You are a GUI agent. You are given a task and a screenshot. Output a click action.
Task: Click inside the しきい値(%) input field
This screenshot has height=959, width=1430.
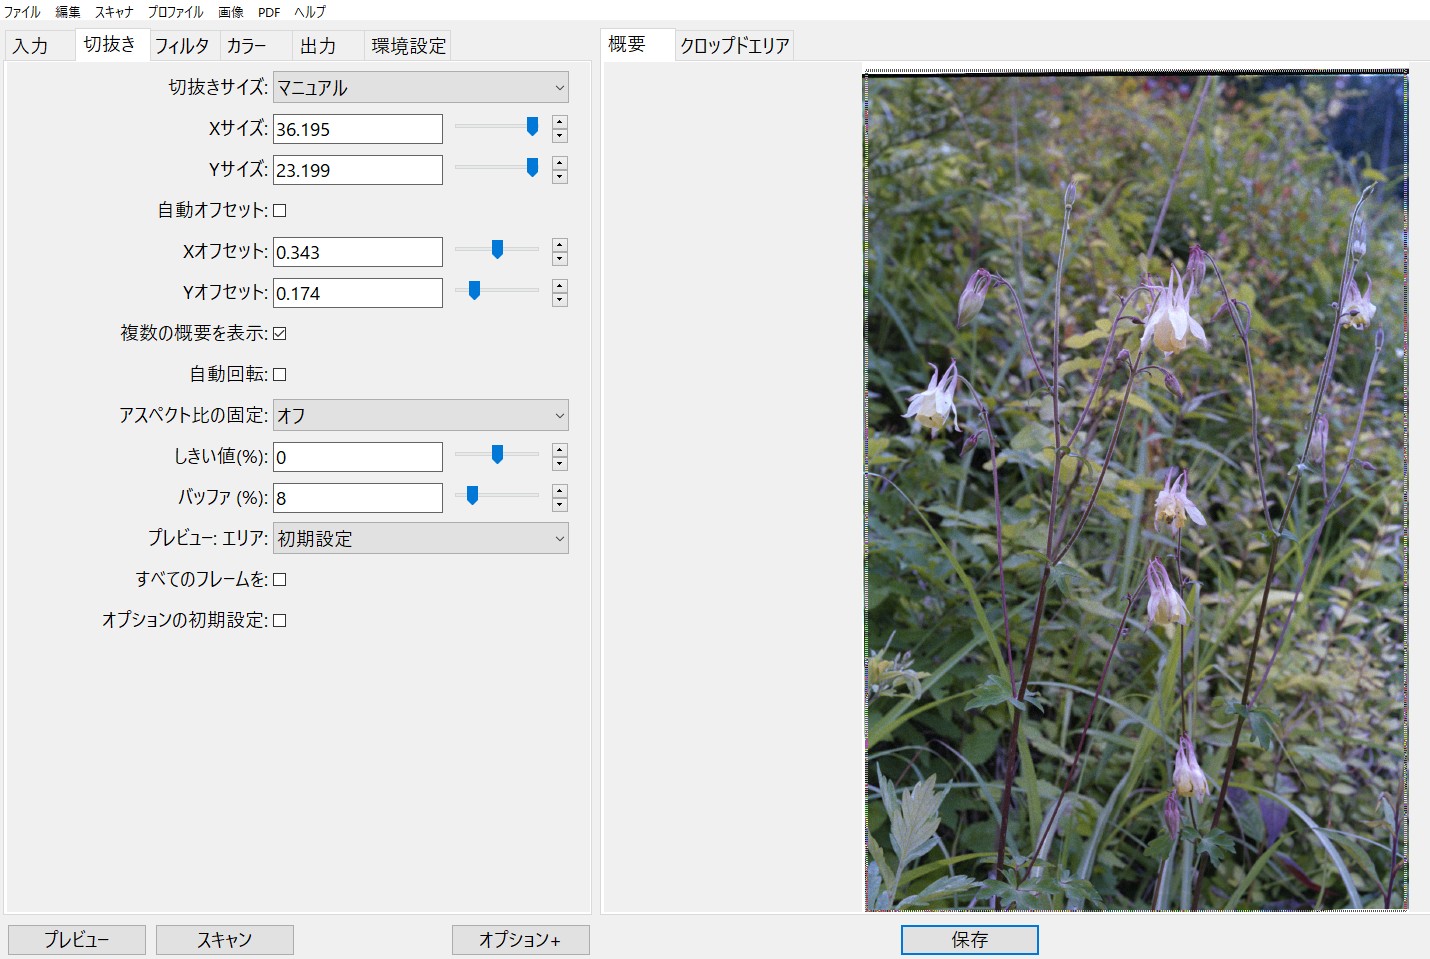[357, 456]
